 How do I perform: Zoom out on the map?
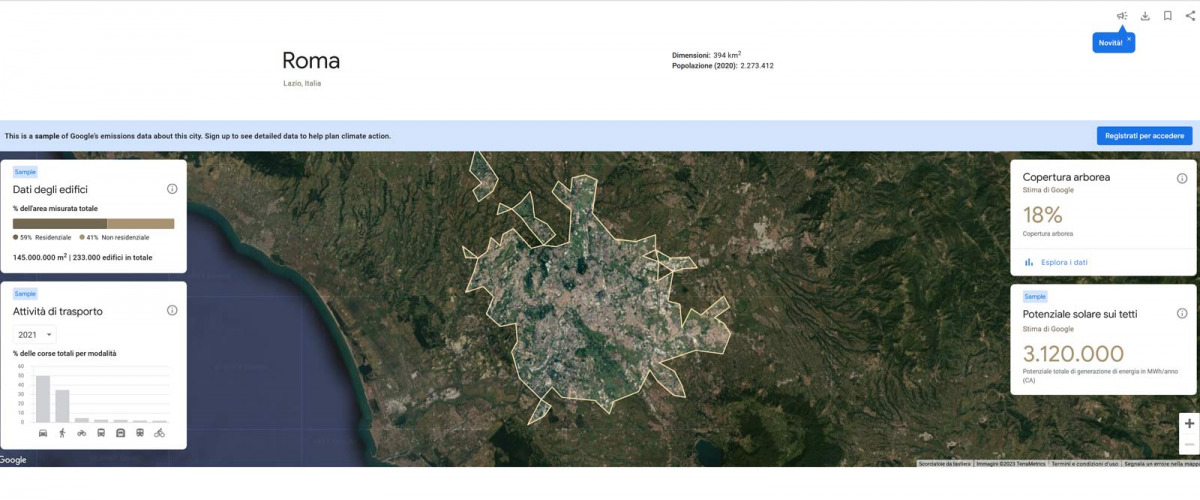point(1189,444)
